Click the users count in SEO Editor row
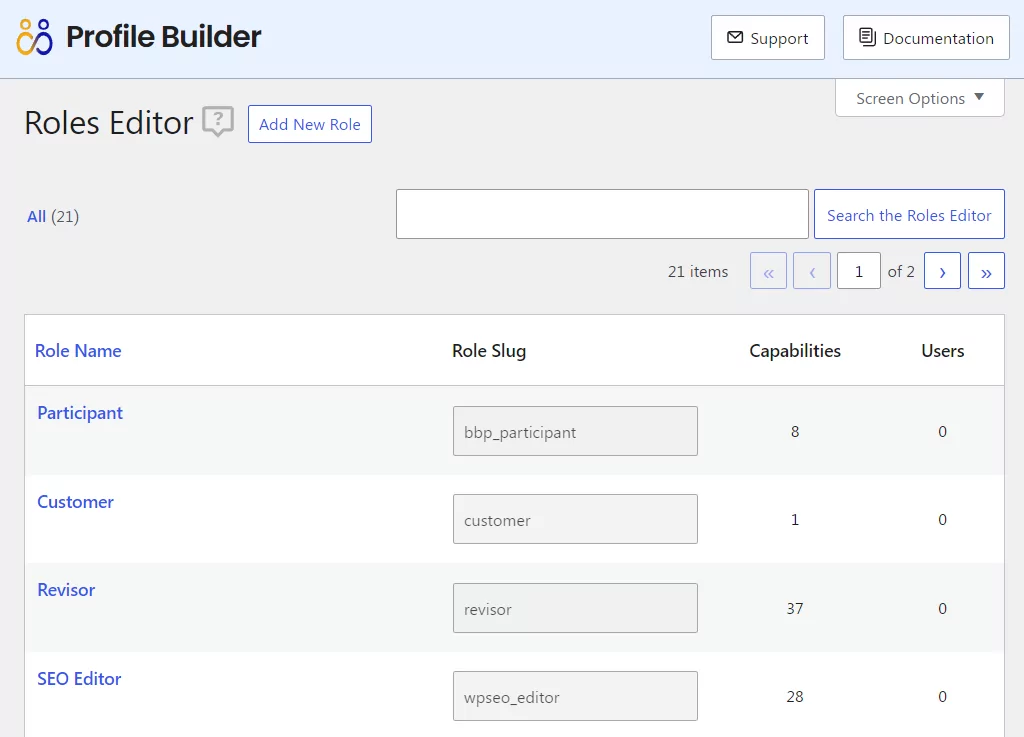The width and height of the screenshot is (1024, 737). pos(942,697)
